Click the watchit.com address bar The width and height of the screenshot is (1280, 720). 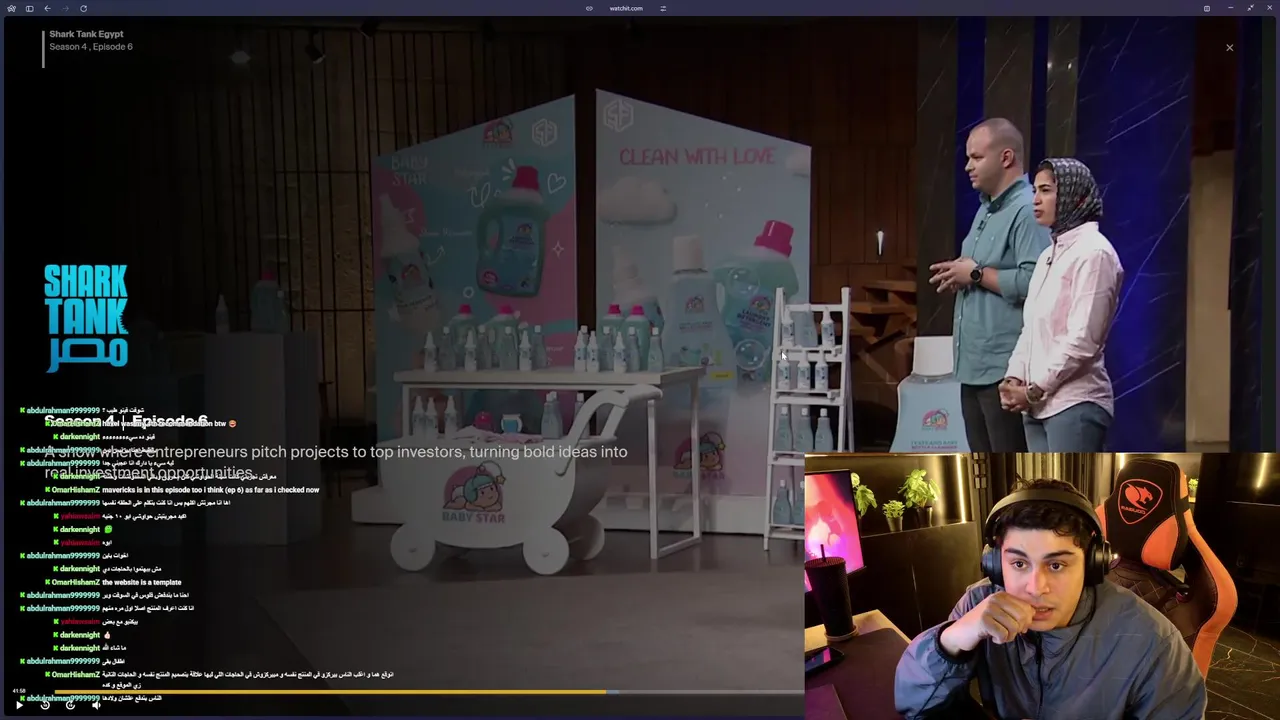pos(626,8)
